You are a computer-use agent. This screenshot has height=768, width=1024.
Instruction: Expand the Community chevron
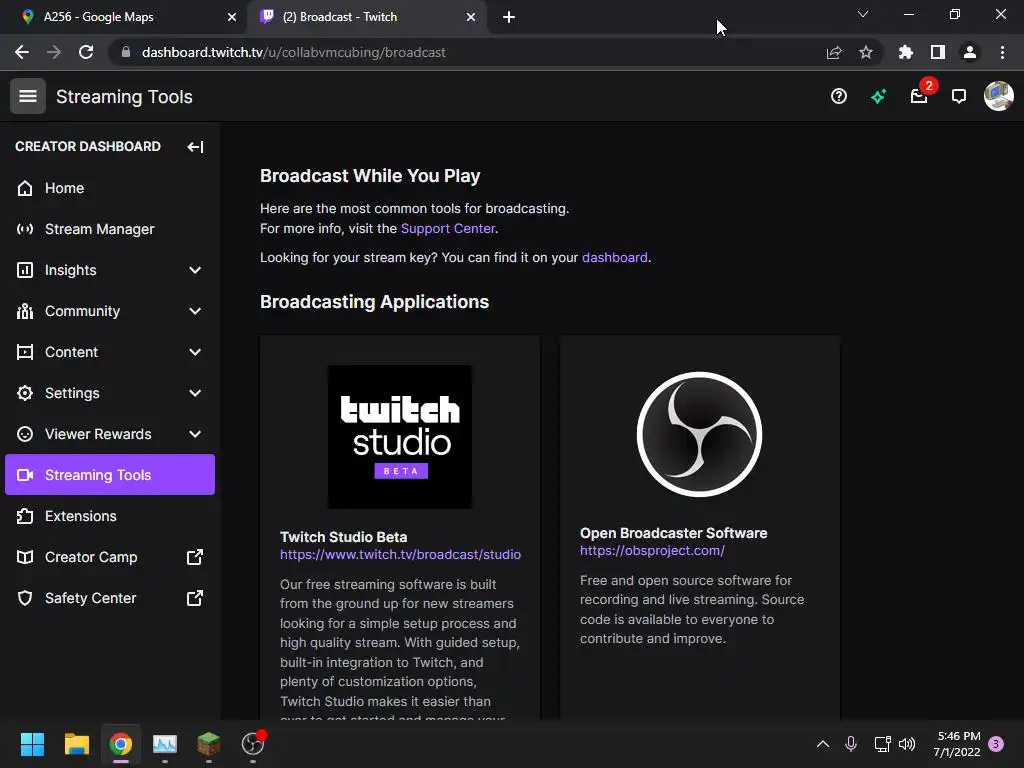tap(195, 312)
